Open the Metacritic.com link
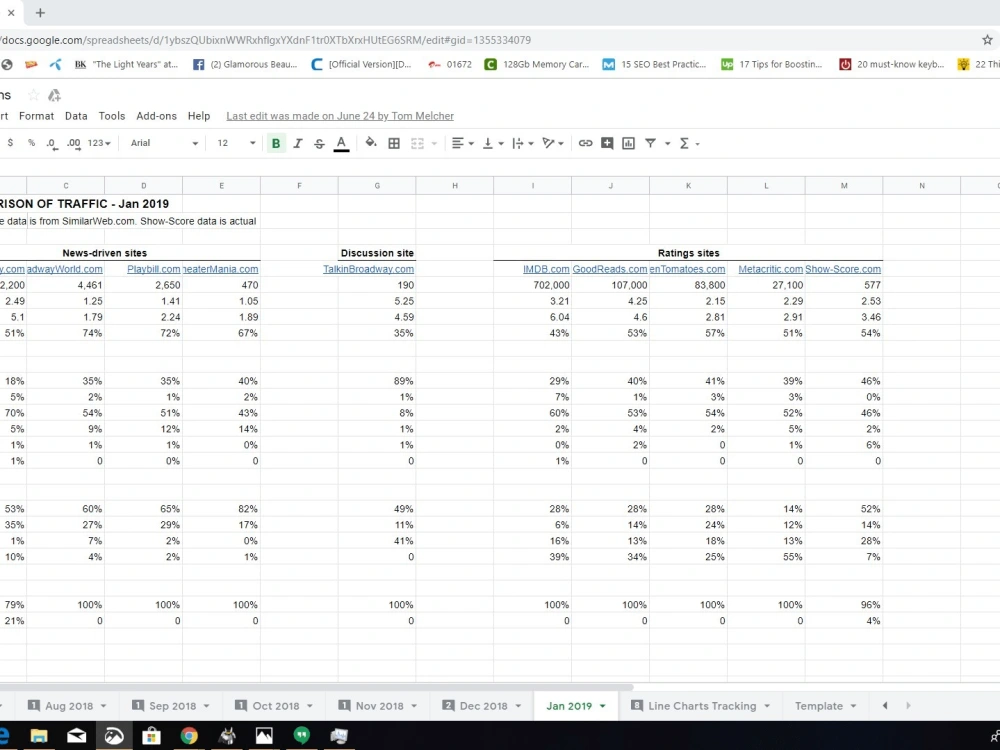1000x750 pixels. coord(770,269)
